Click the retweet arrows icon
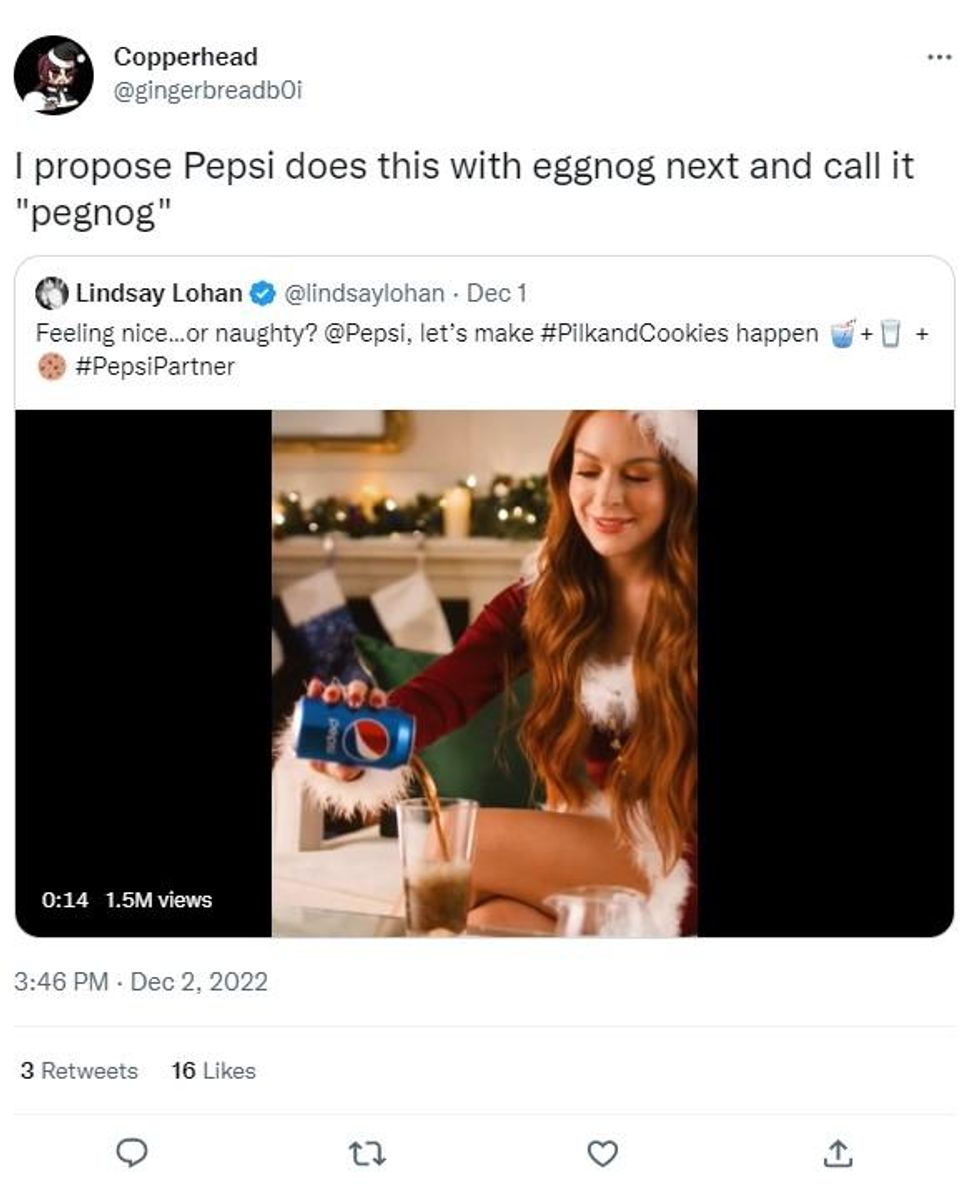This screenshot has width=980, height=1185. click(x=367, y=1154)
